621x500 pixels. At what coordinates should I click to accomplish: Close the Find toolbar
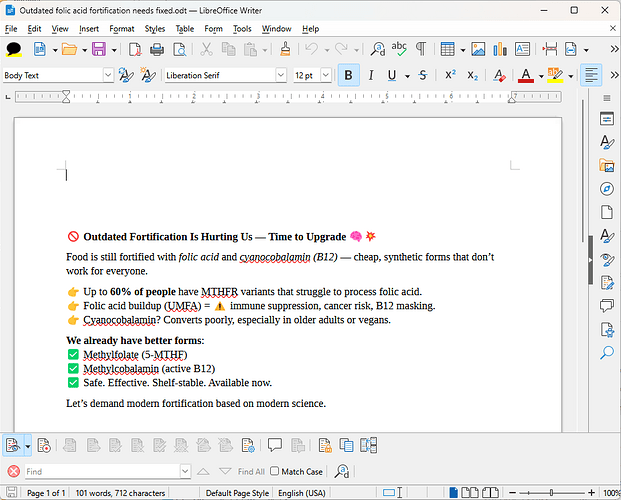click(x=13, y=471)
